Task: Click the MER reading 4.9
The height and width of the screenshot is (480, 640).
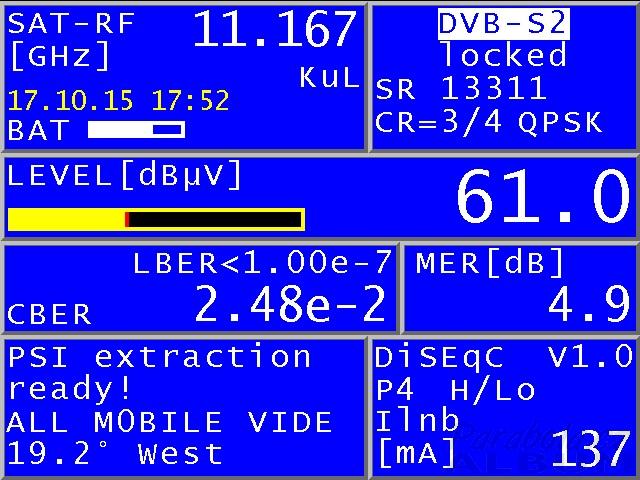Action: [x=589, y=304]
